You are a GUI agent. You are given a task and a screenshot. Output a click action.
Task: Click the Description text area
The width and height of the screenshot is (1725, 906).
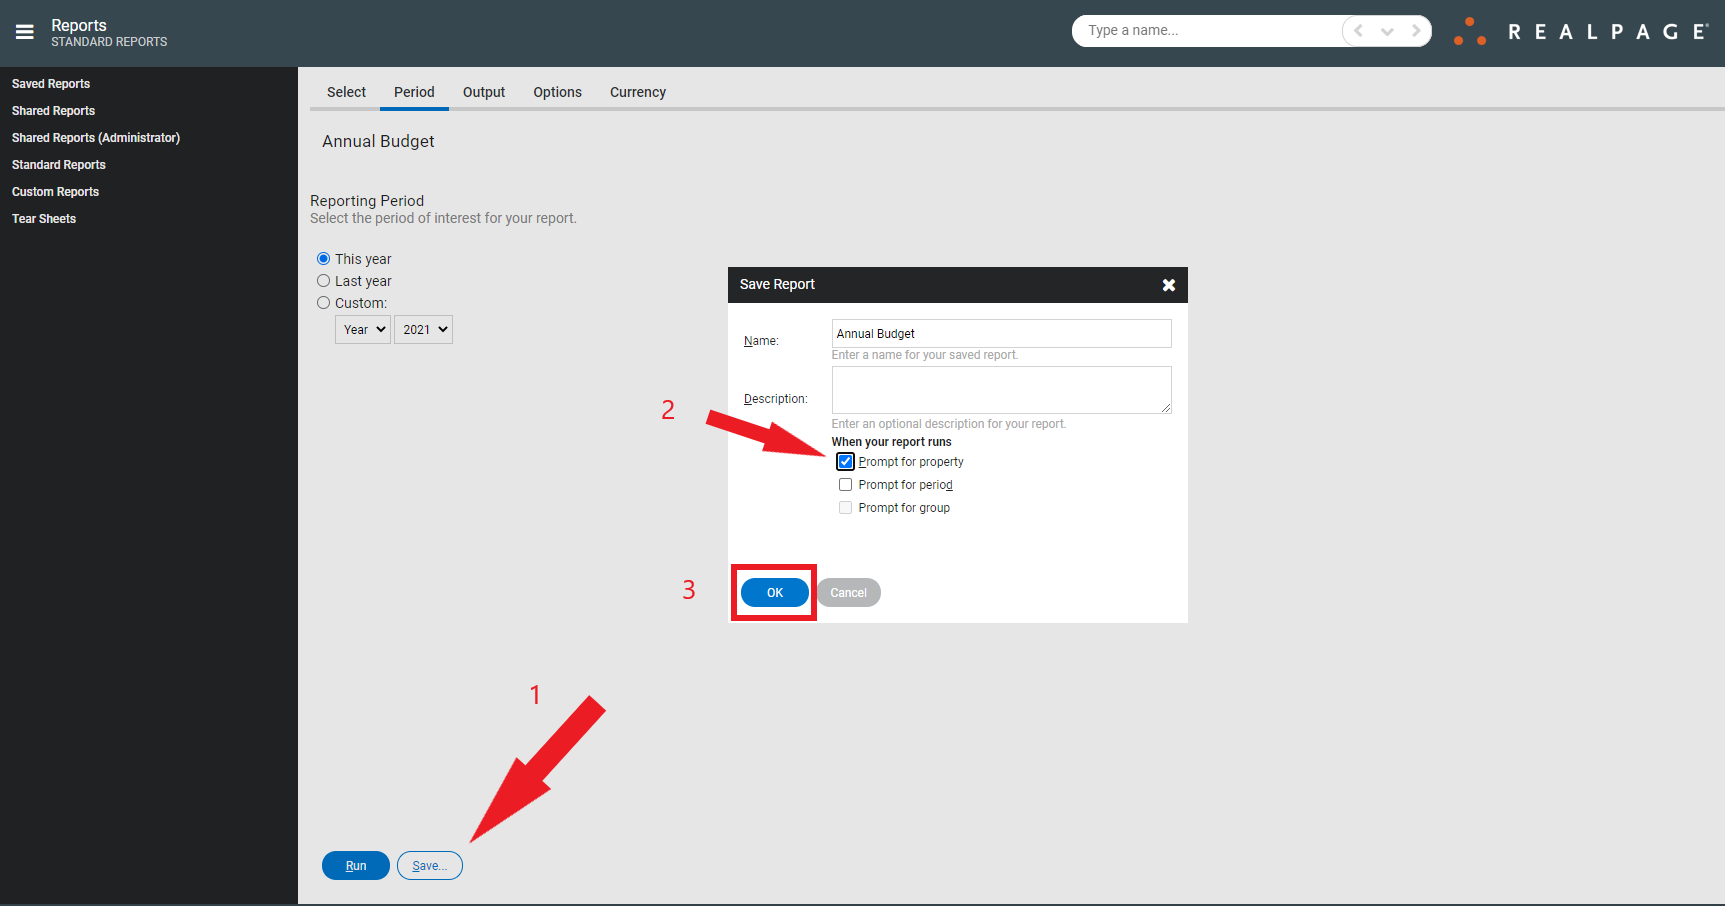click(x=1001, y=390)
